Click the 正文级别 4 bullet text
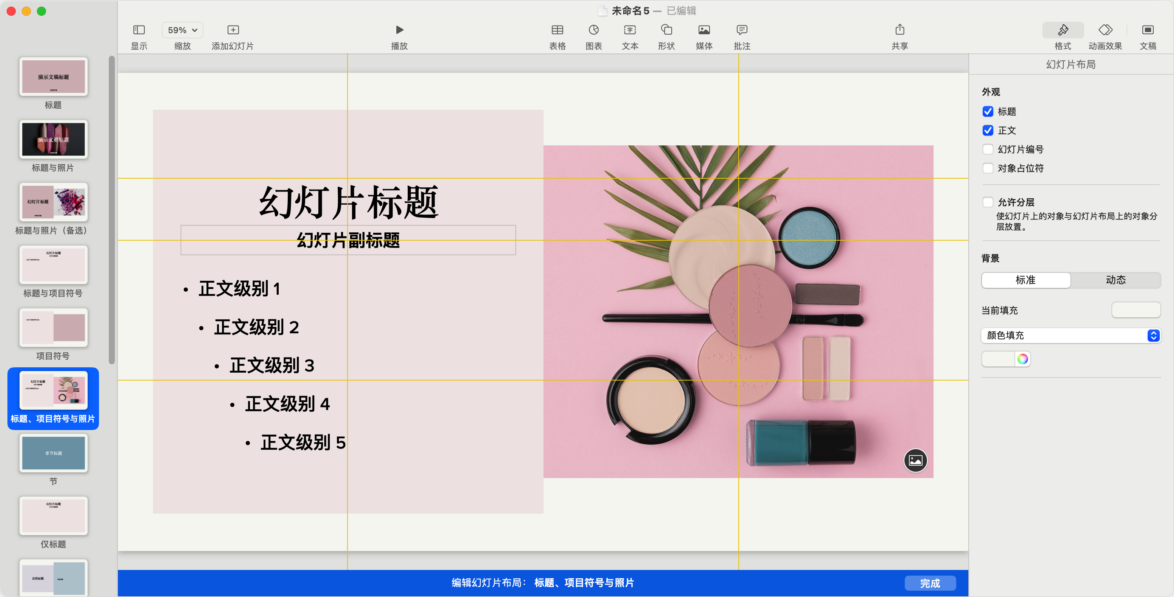1174x597 pixels. tap(288, 404)
